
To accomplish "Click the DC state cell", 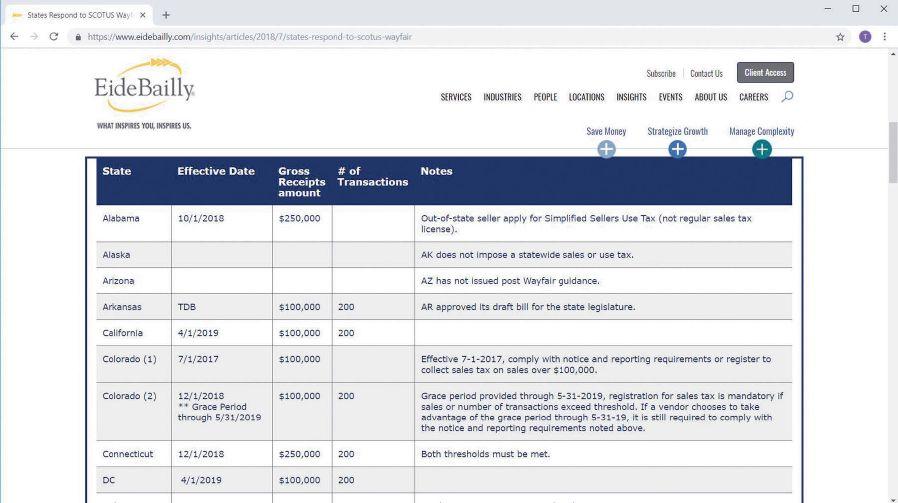I will [109, 480].
